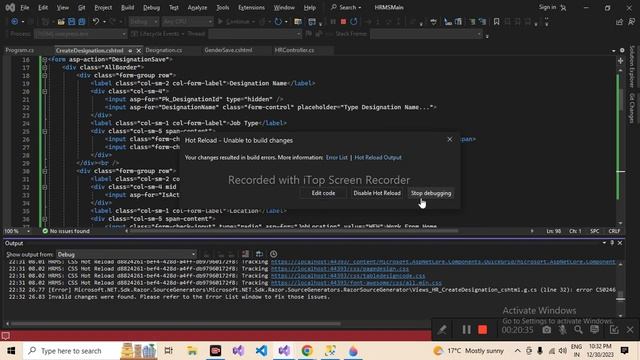Open the Thread dropdown in debug toolbar
The height and width of the screenshot is (360, 640).
pos(255,34)
